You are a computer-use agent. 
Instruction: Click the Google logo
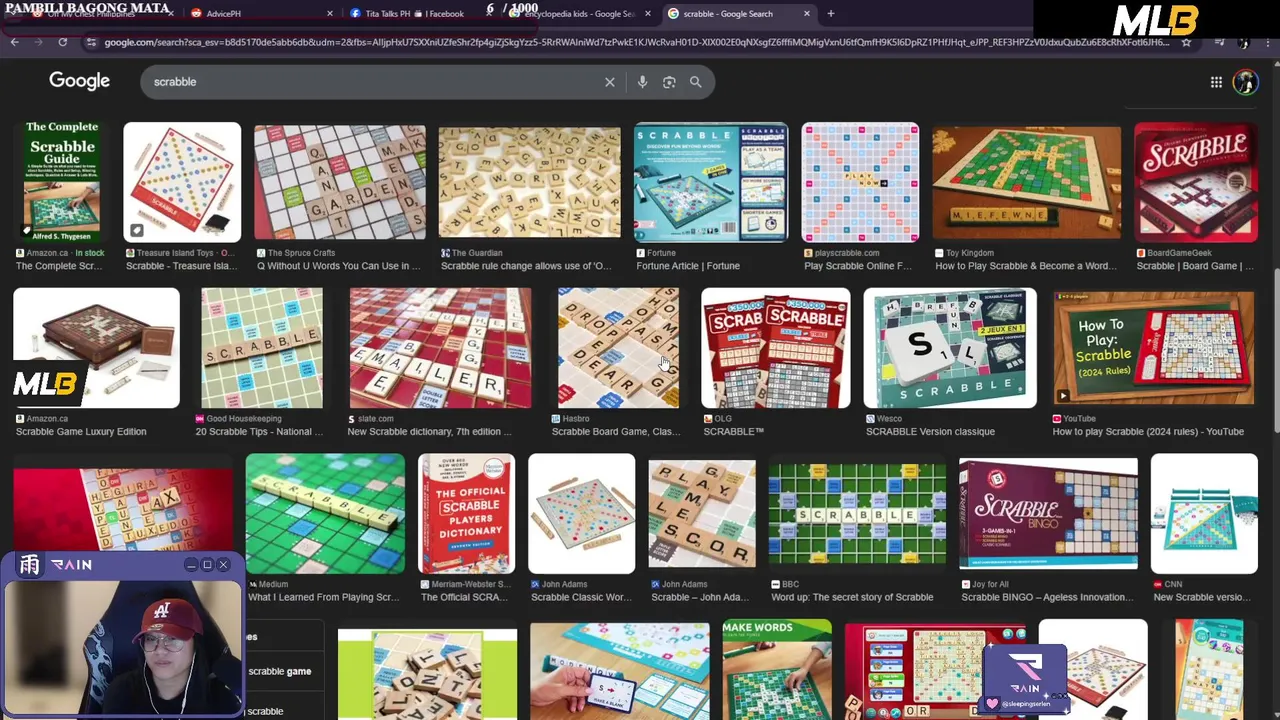(79, 81)
